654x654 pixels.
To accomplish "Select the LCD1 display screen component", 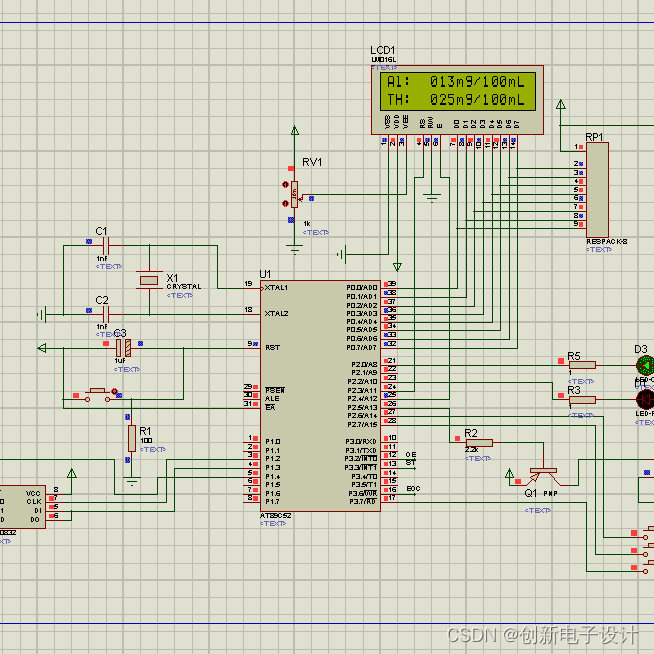I will pyautogui.click(x=457, y=100).
